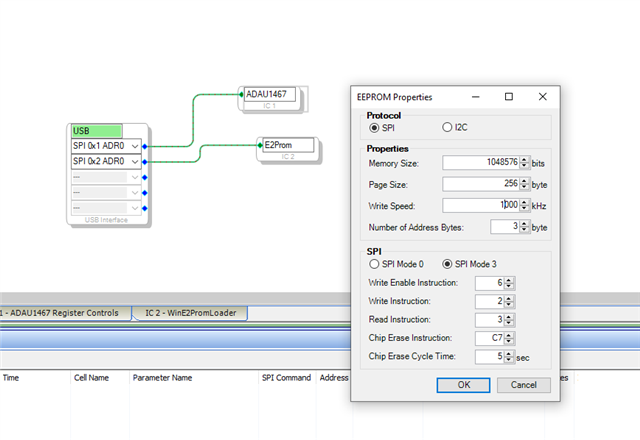
Task: Adjust Read Instruction spinner arrows
Action: point(509,320)
